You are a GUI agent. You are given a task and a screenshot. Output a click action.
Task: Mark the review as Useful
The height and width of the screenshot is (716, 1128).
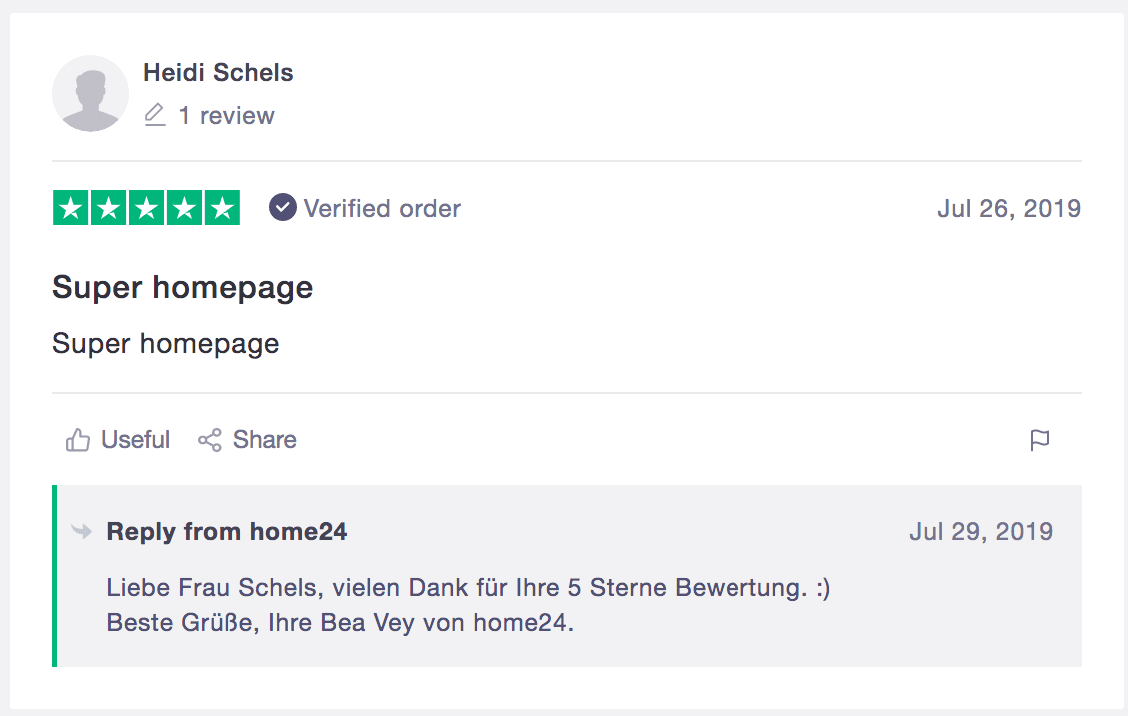[x=118, y=440]
